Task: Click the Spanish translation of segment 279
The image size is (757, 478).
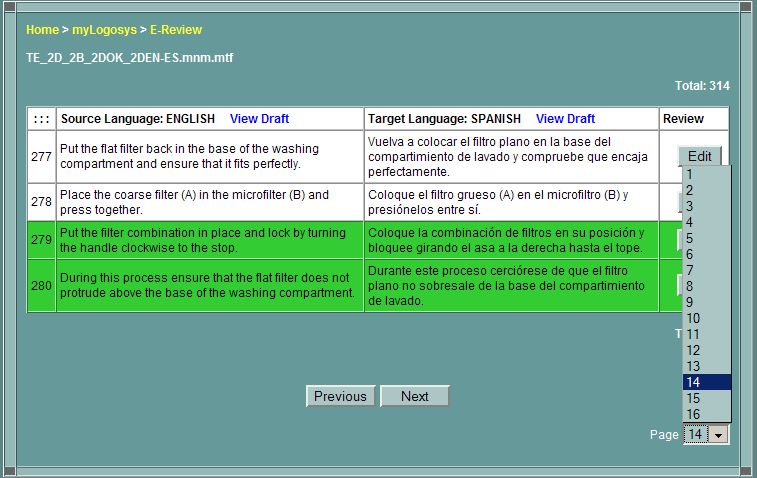Action: coord(509,240)
